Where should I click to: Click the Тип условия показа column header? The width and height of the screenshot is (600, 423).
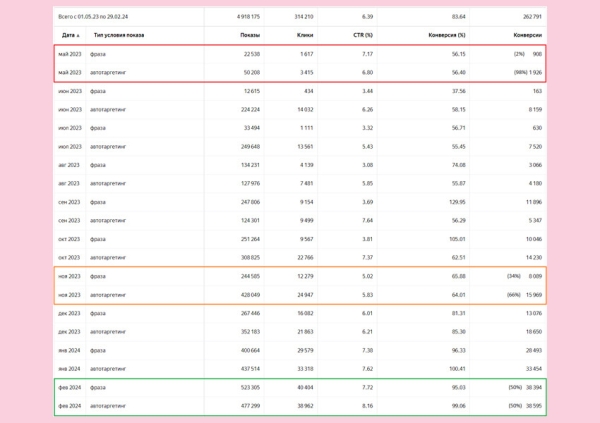click(x=118, y=35)
